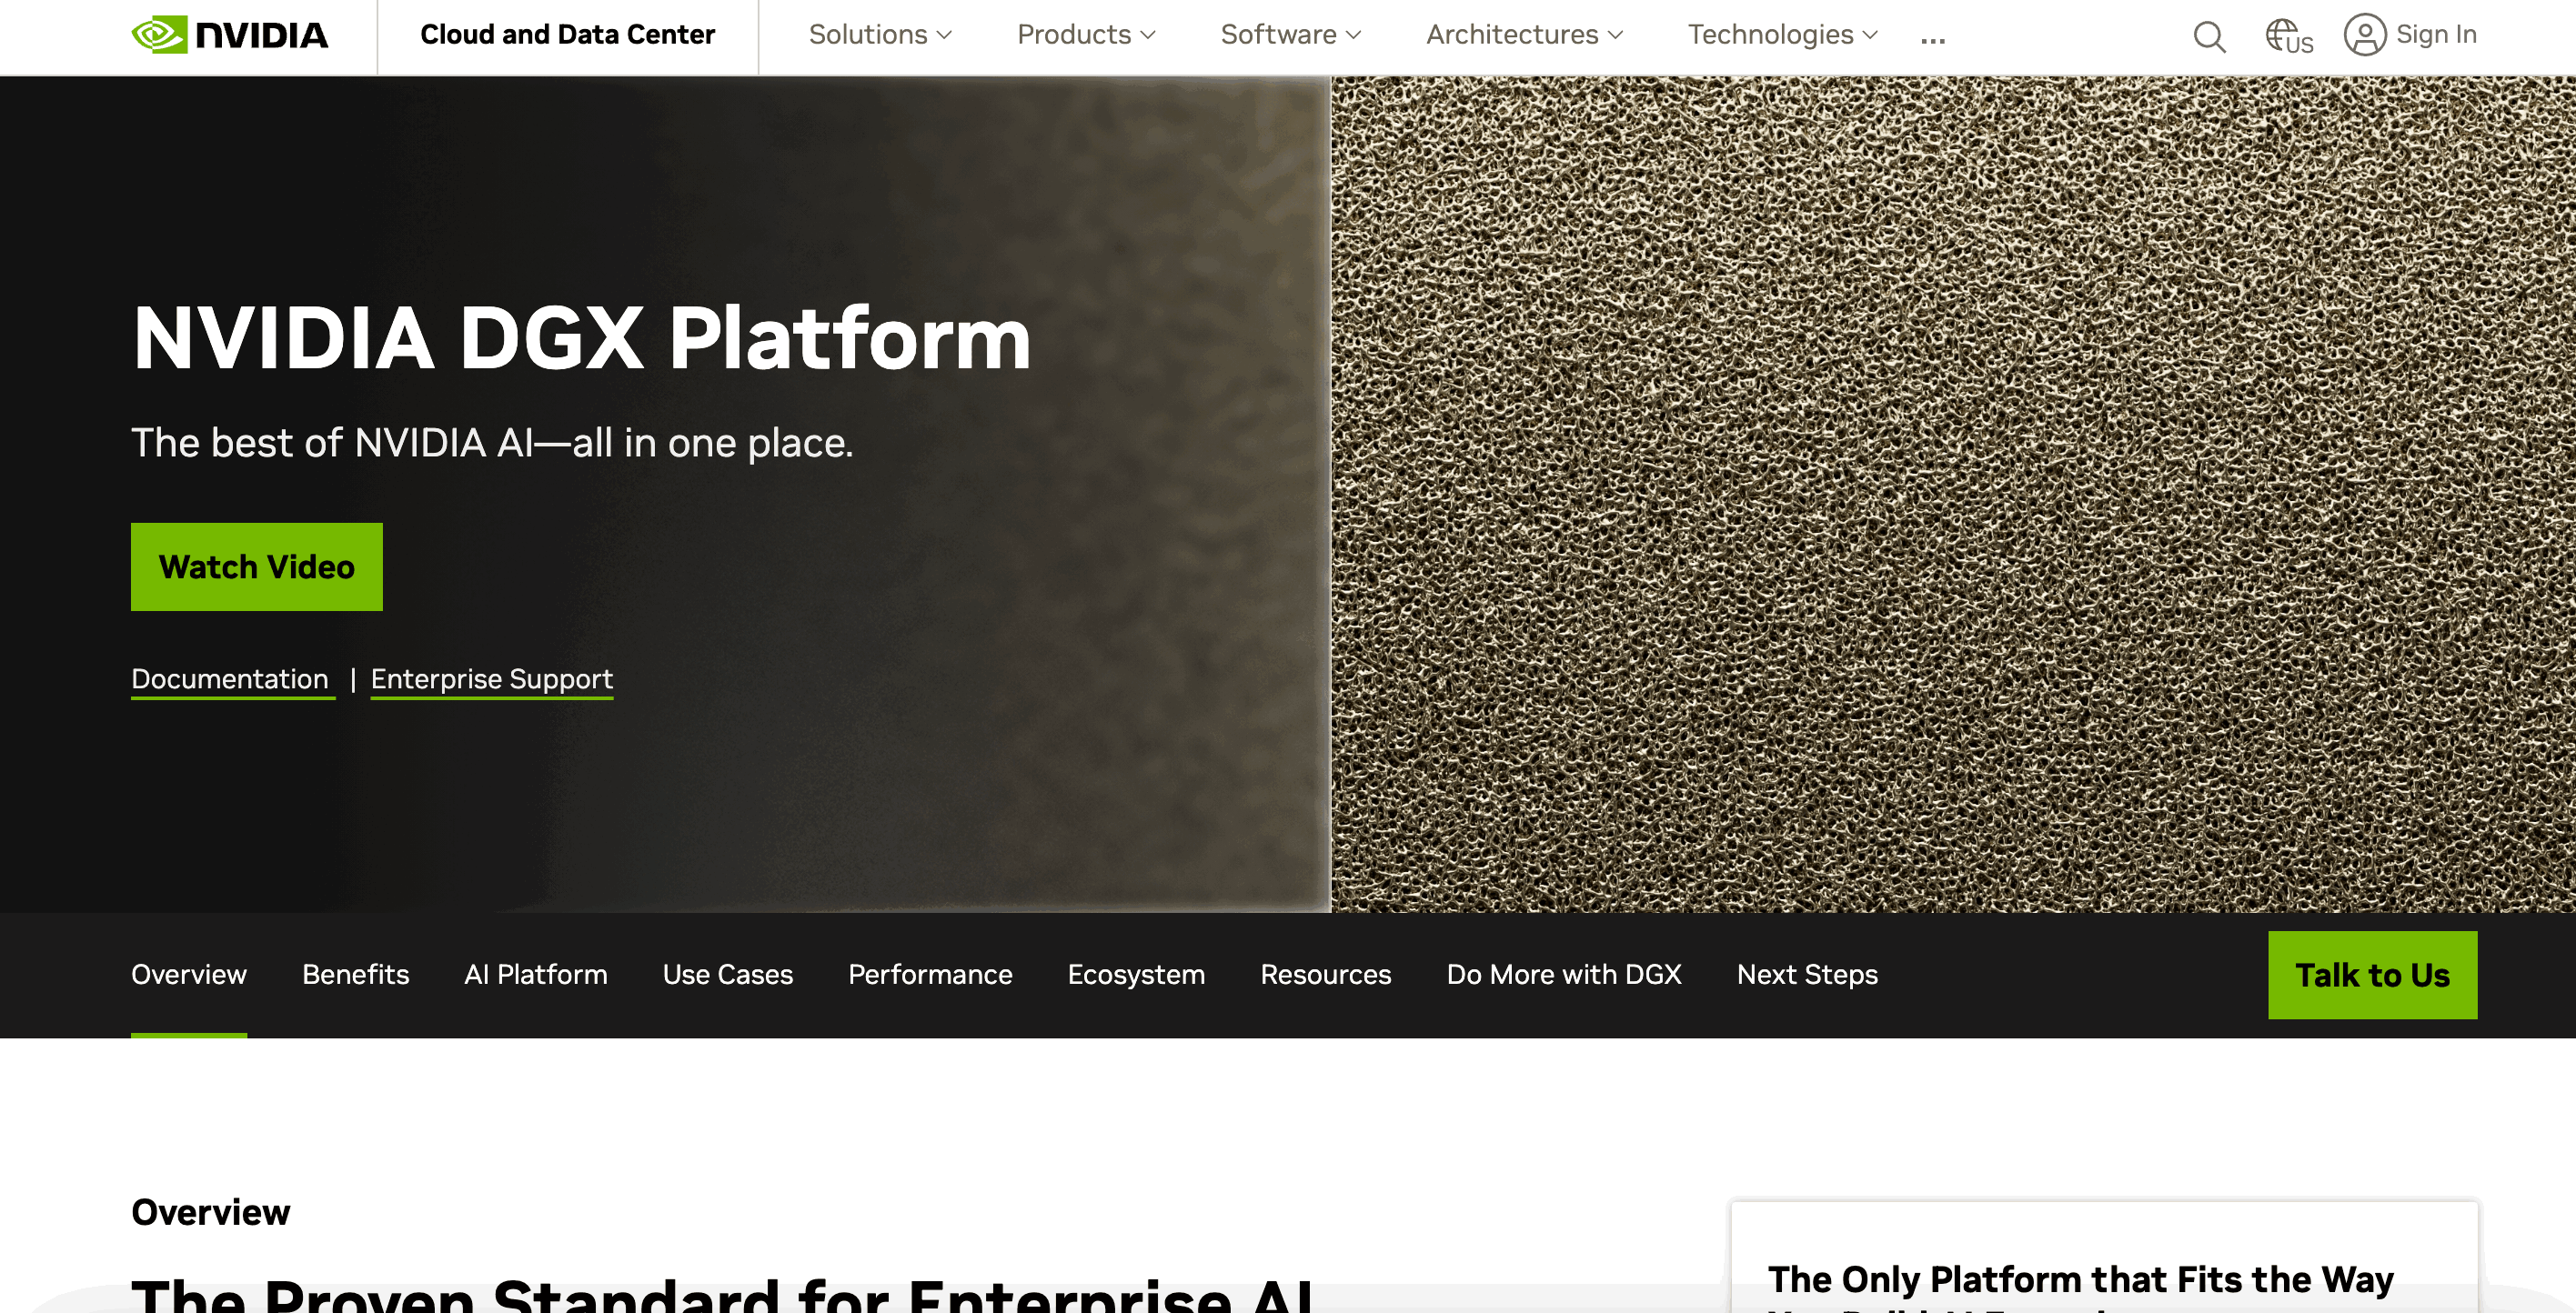
Task: Select the Performance tab
Action: (930, 975)
